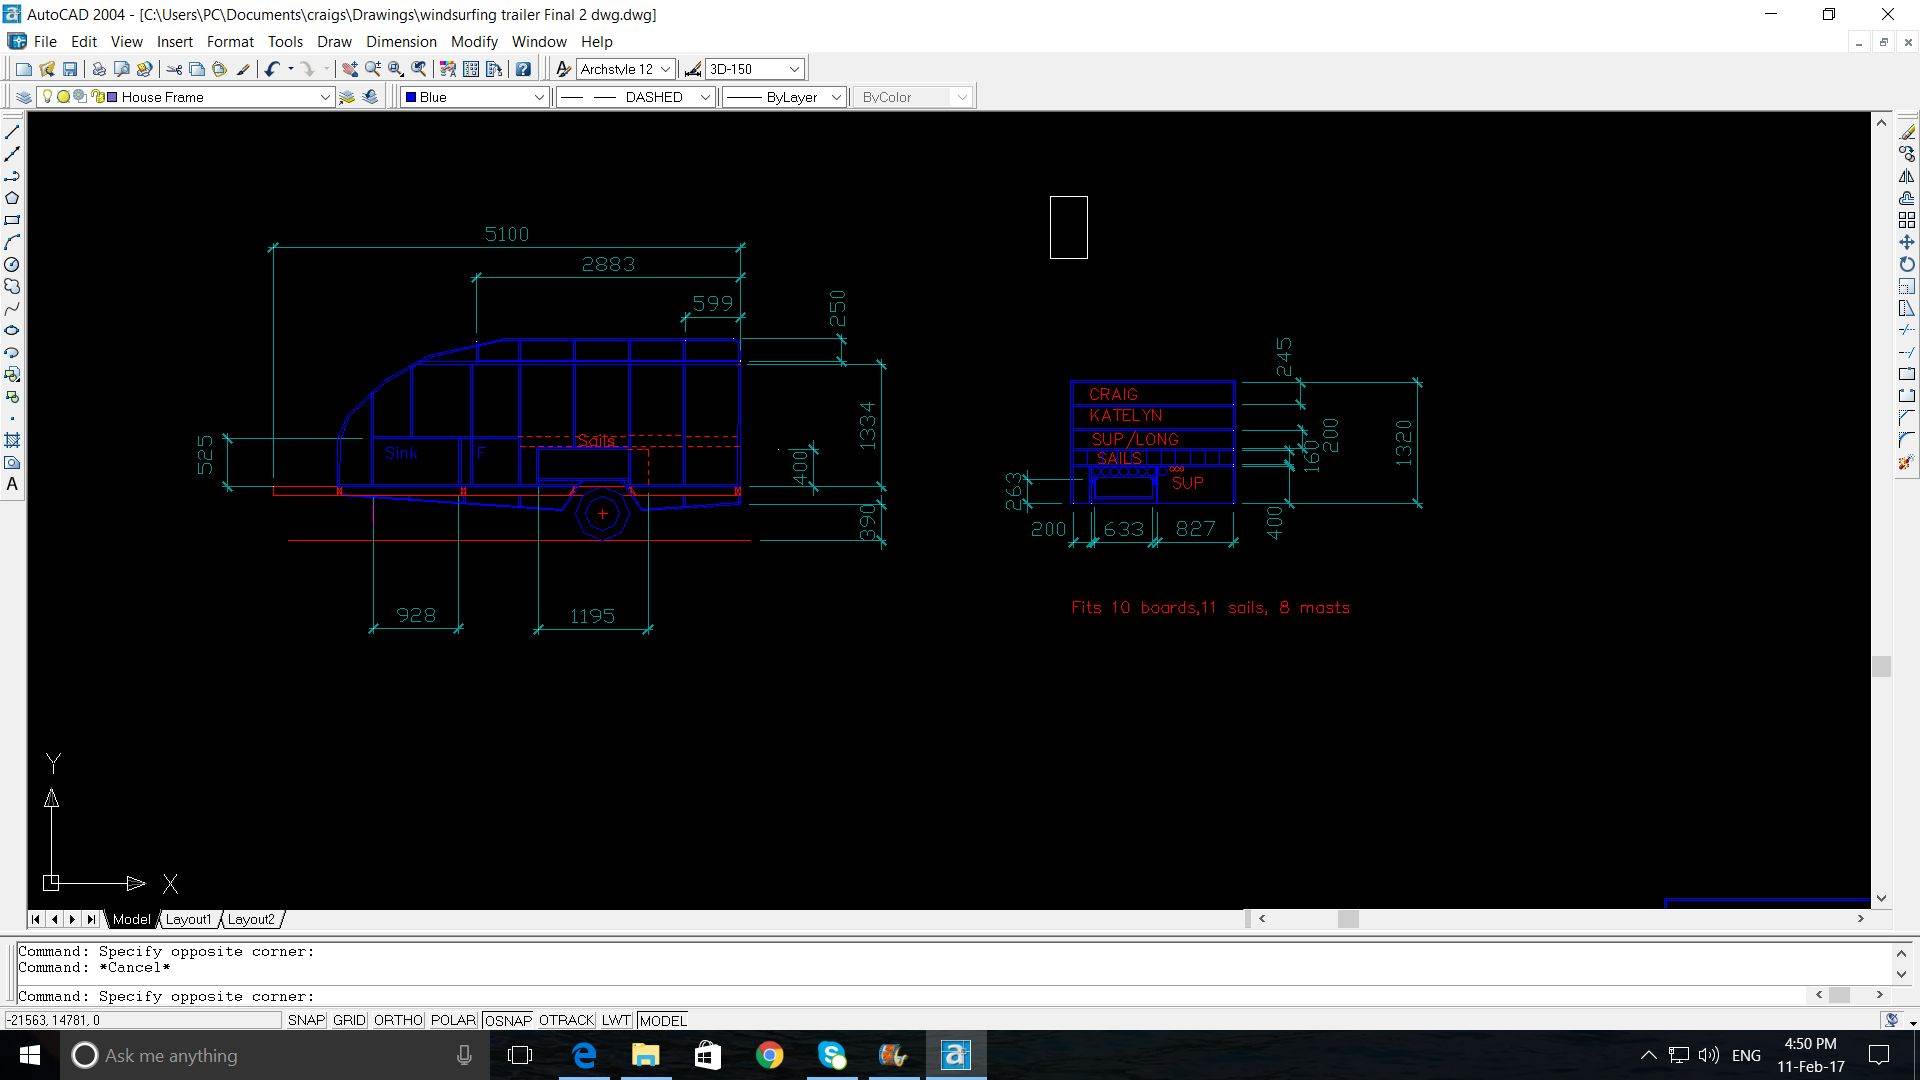Select the Multiline Text tool

coord(12,485)
